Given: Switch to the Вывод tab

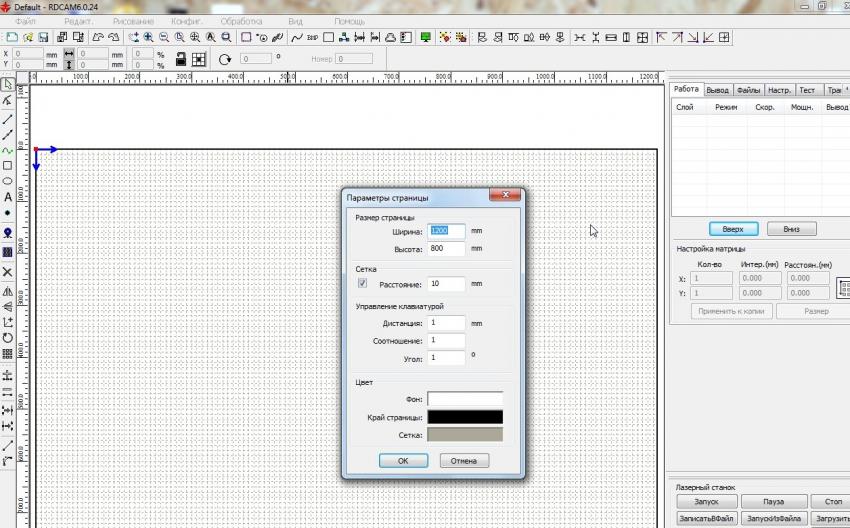Looking at the screenshot, I should pos(717,90).
